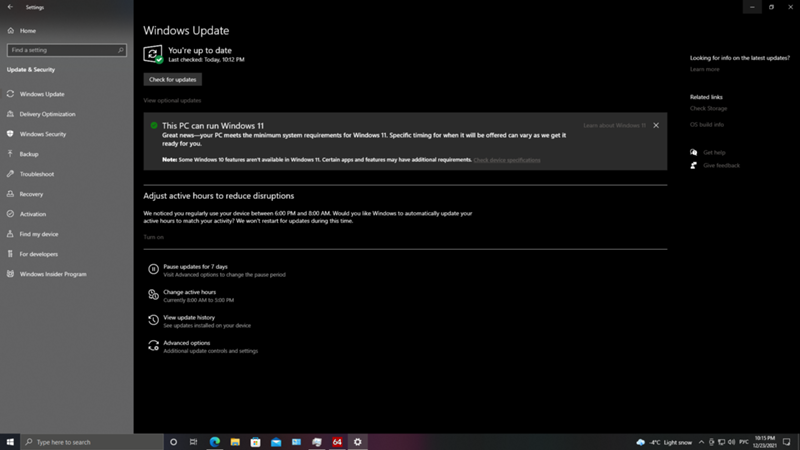Open the Activation settings page
Screen dimensions: 800x450
click(x=33, y=214)
